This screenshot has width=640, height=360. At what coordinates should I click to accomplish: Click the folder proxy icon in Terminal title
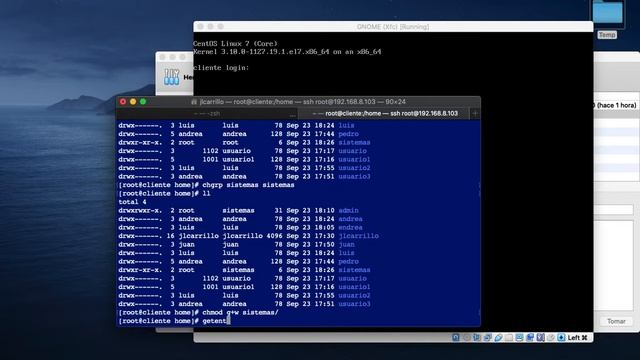[194, 102]
